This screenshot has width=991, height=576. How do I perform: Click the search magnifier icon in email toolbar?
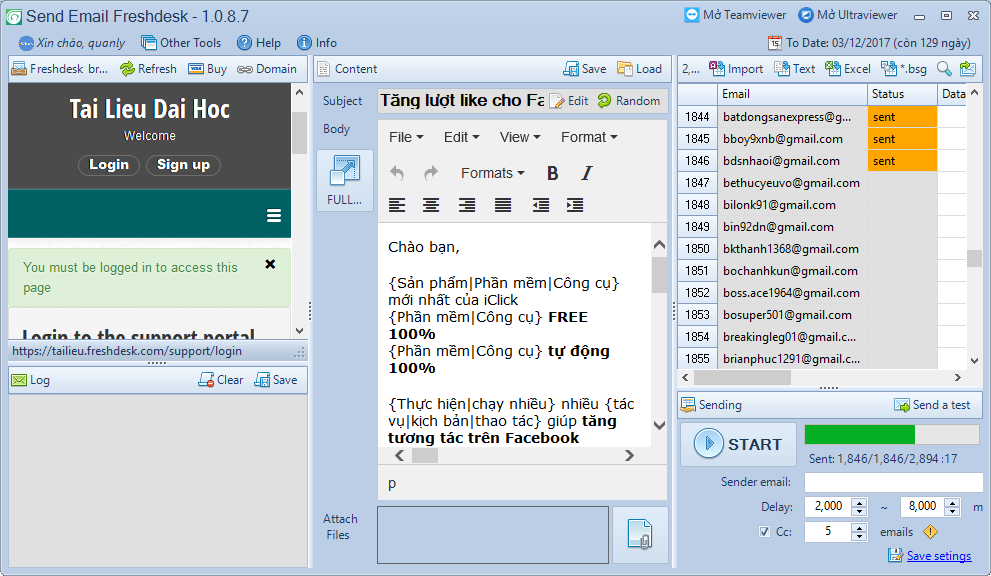pos(944,69)
